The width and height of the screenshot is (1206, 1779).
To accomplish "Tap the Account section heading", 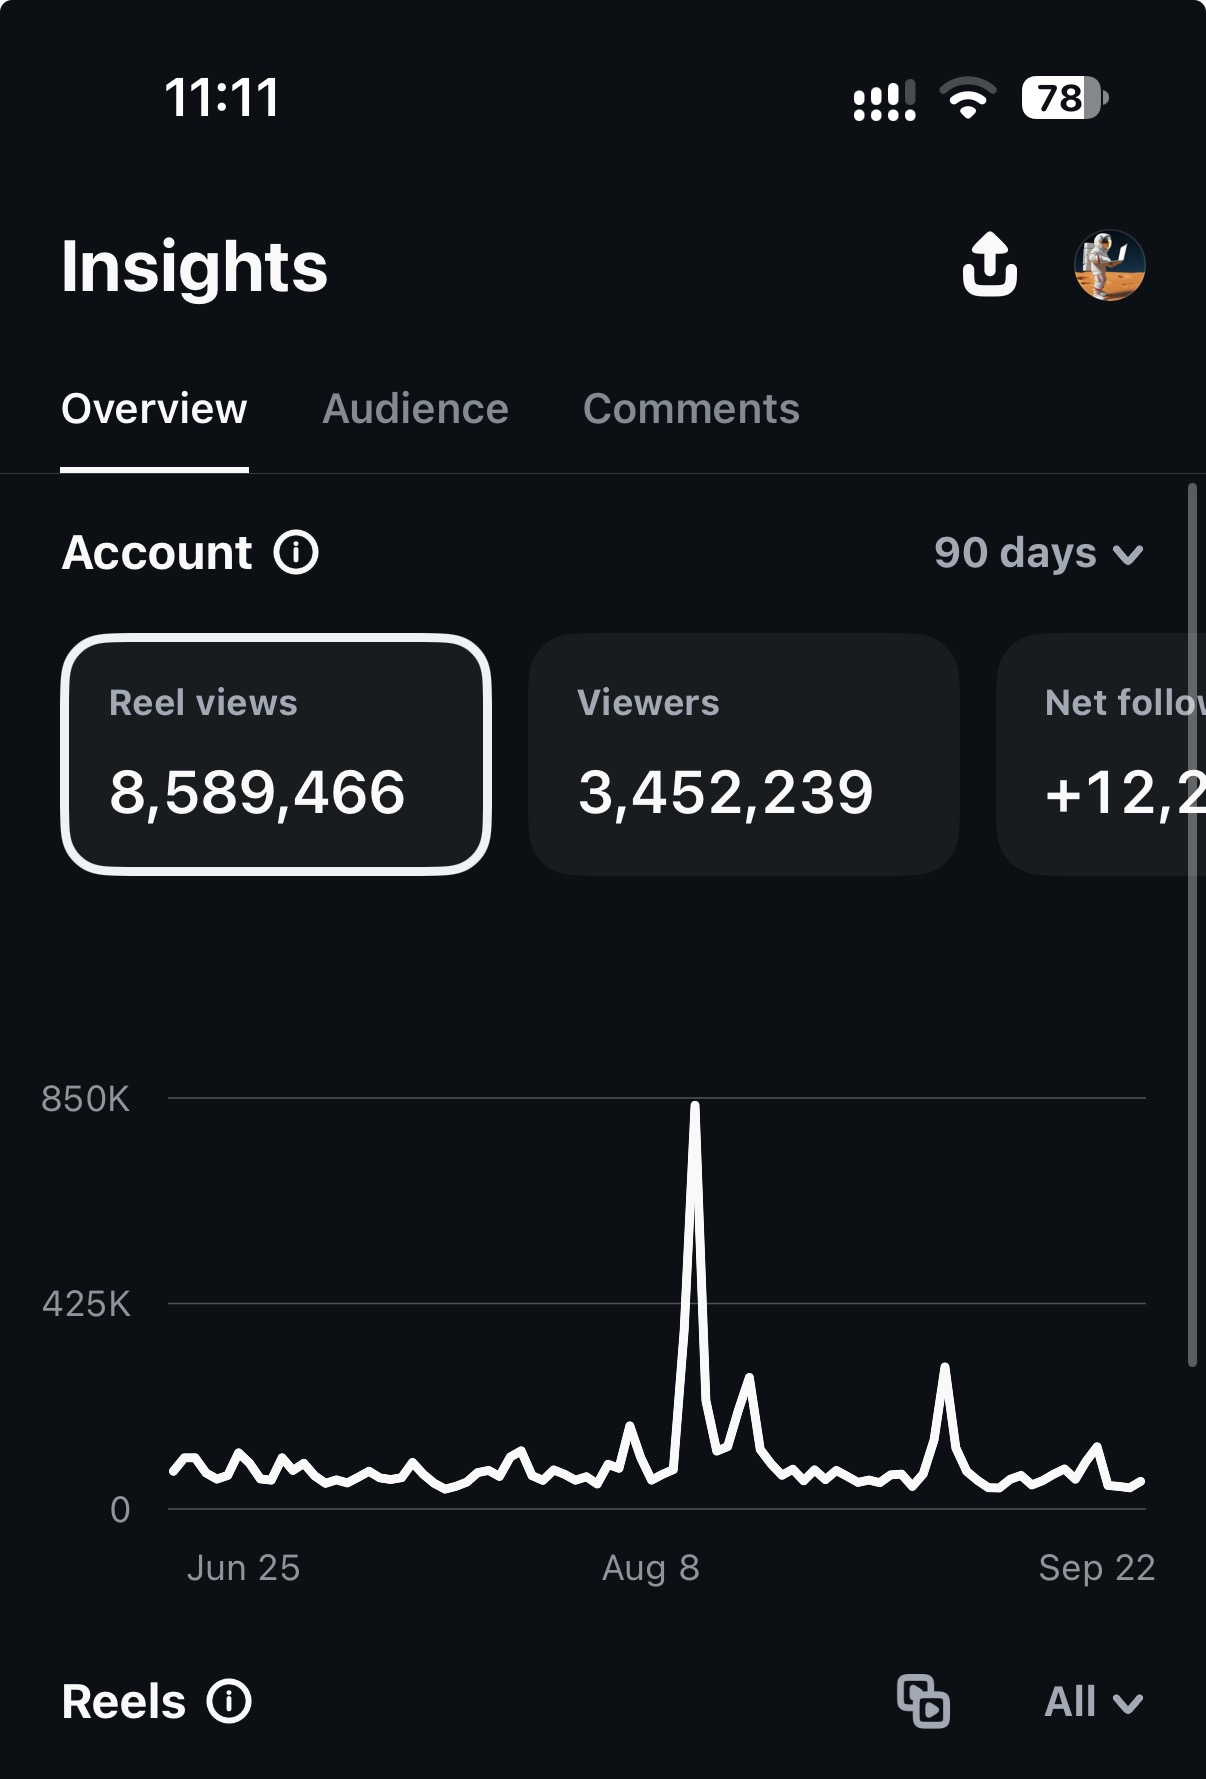I will pyautogui.click(x=157, y=553).
